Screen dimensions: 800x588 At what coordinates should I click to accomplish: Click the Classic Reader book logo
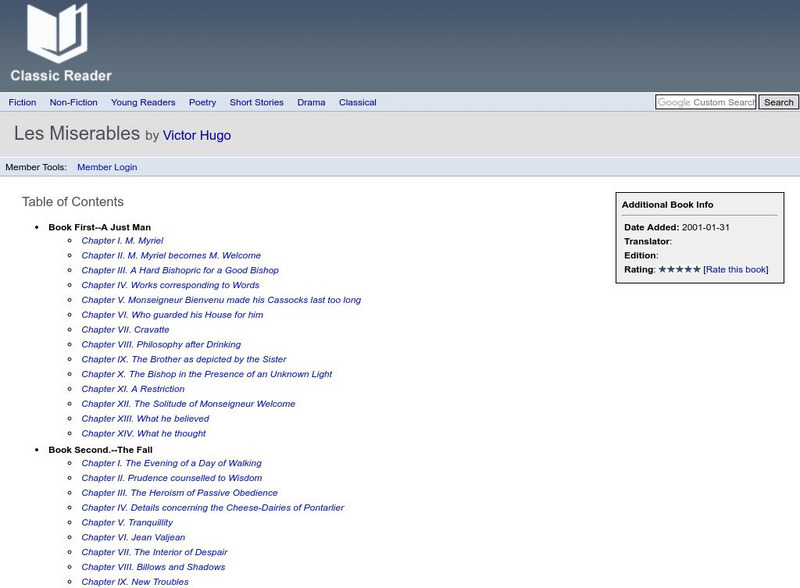click(x=58, y=32)
